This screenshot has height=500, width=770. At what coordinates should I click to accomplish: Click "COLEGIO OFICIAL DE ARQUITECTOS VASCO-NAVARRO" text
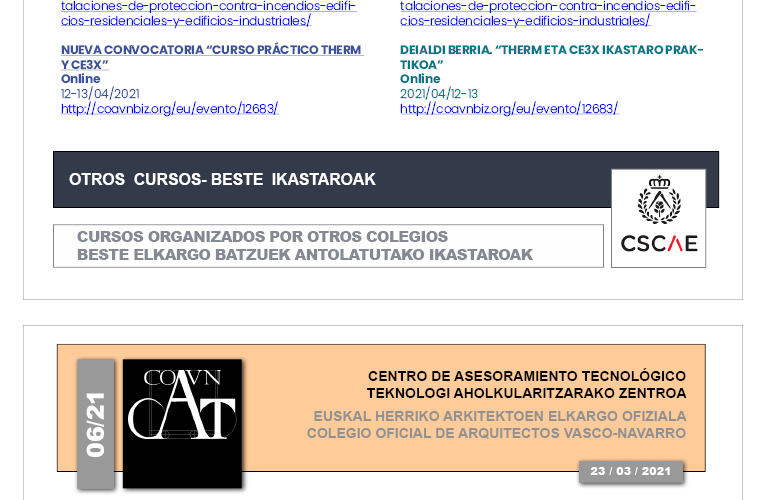pyautogui.click(x=496, y=434)
